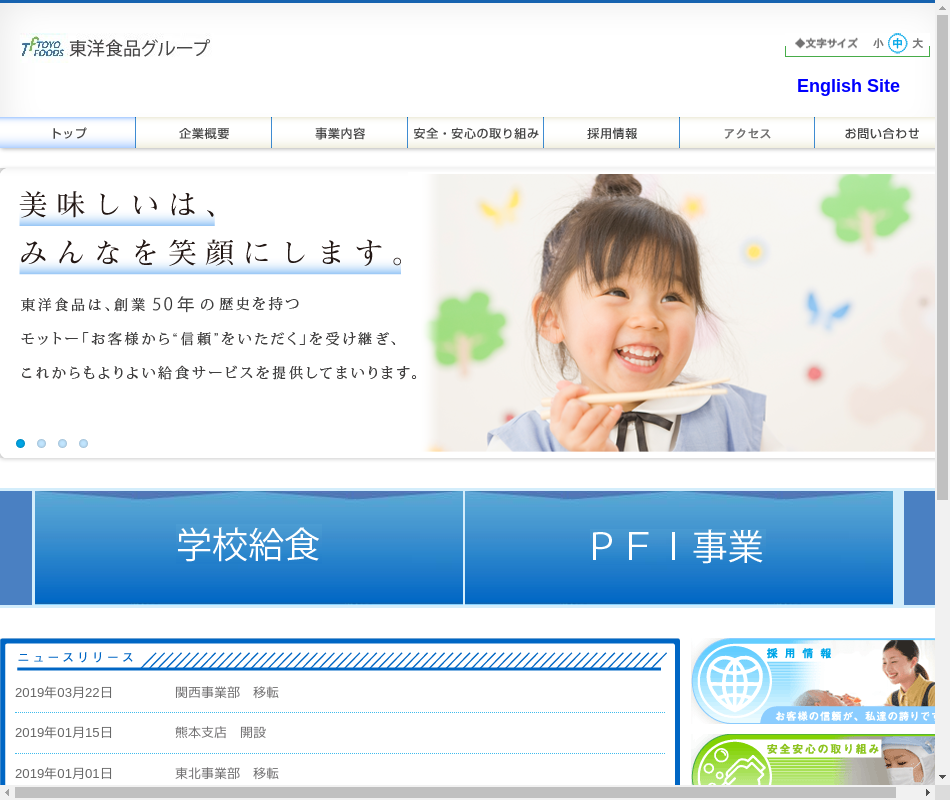Open the PFI事業 banner
The image size is (950, 800).
pos(678,547)
